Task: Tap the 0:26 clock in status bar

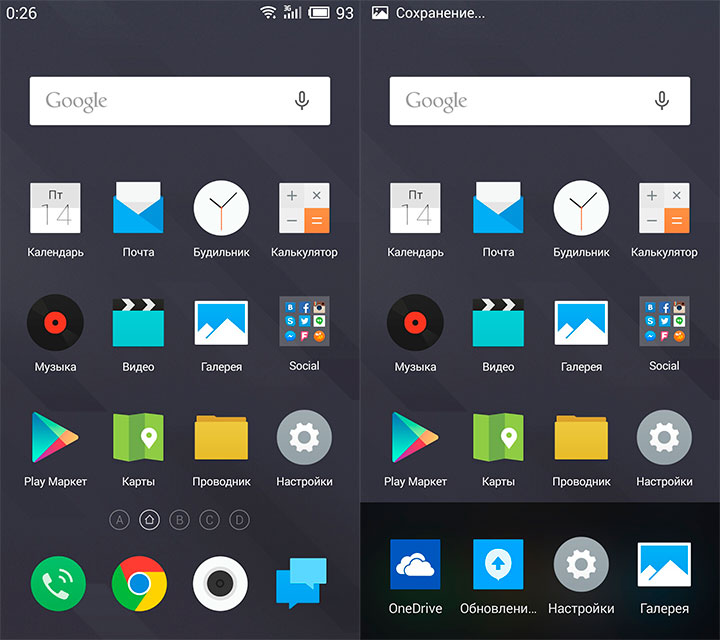Action: [x=22, y=13]
